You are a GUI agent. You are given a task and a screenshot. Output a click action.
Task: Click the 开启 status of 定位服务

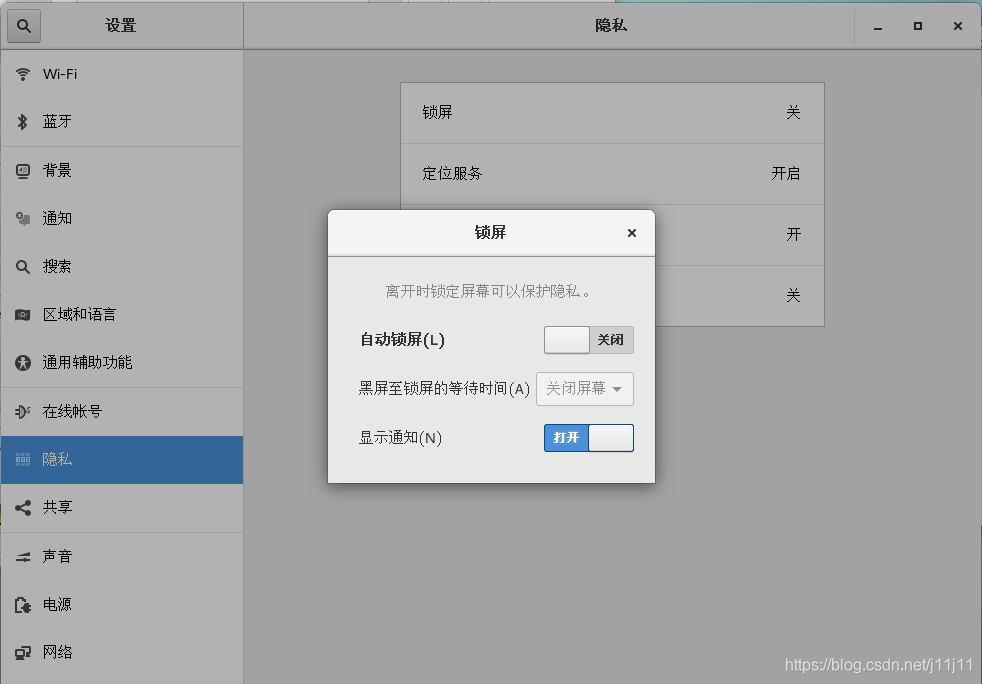[x=785, y=174]
